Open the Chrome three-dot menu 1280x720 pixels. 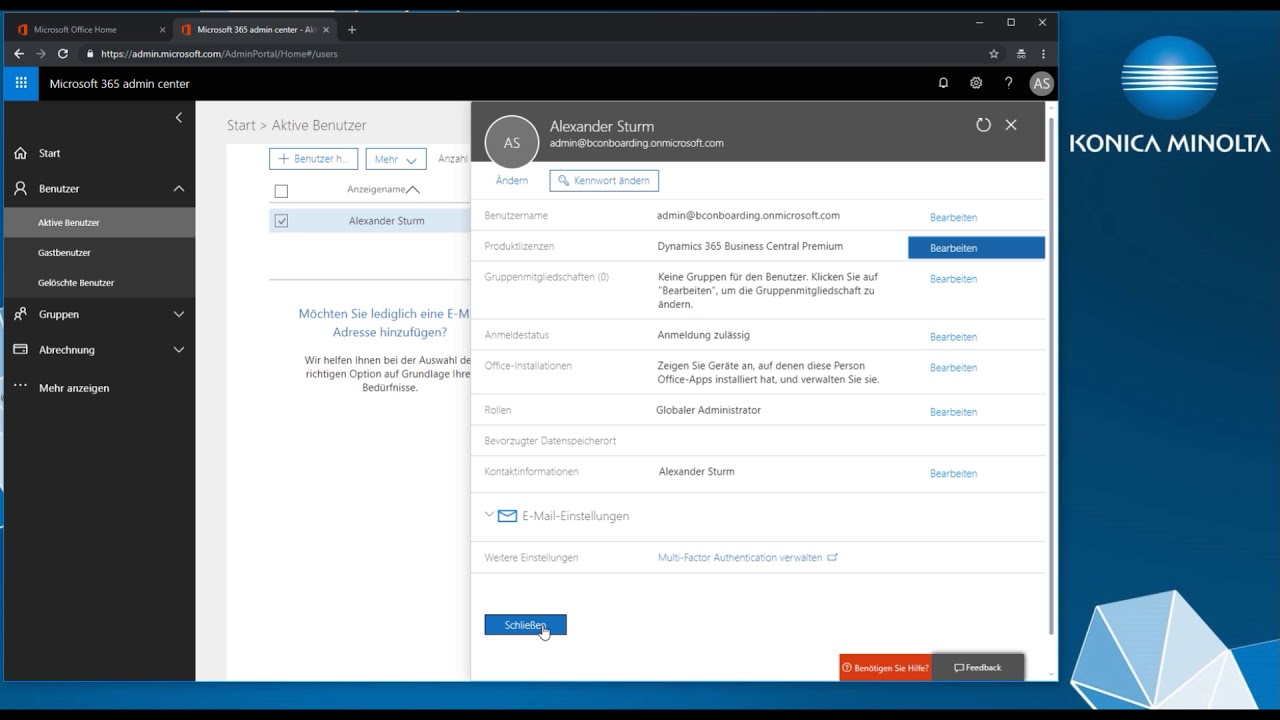pos(1044,54)
